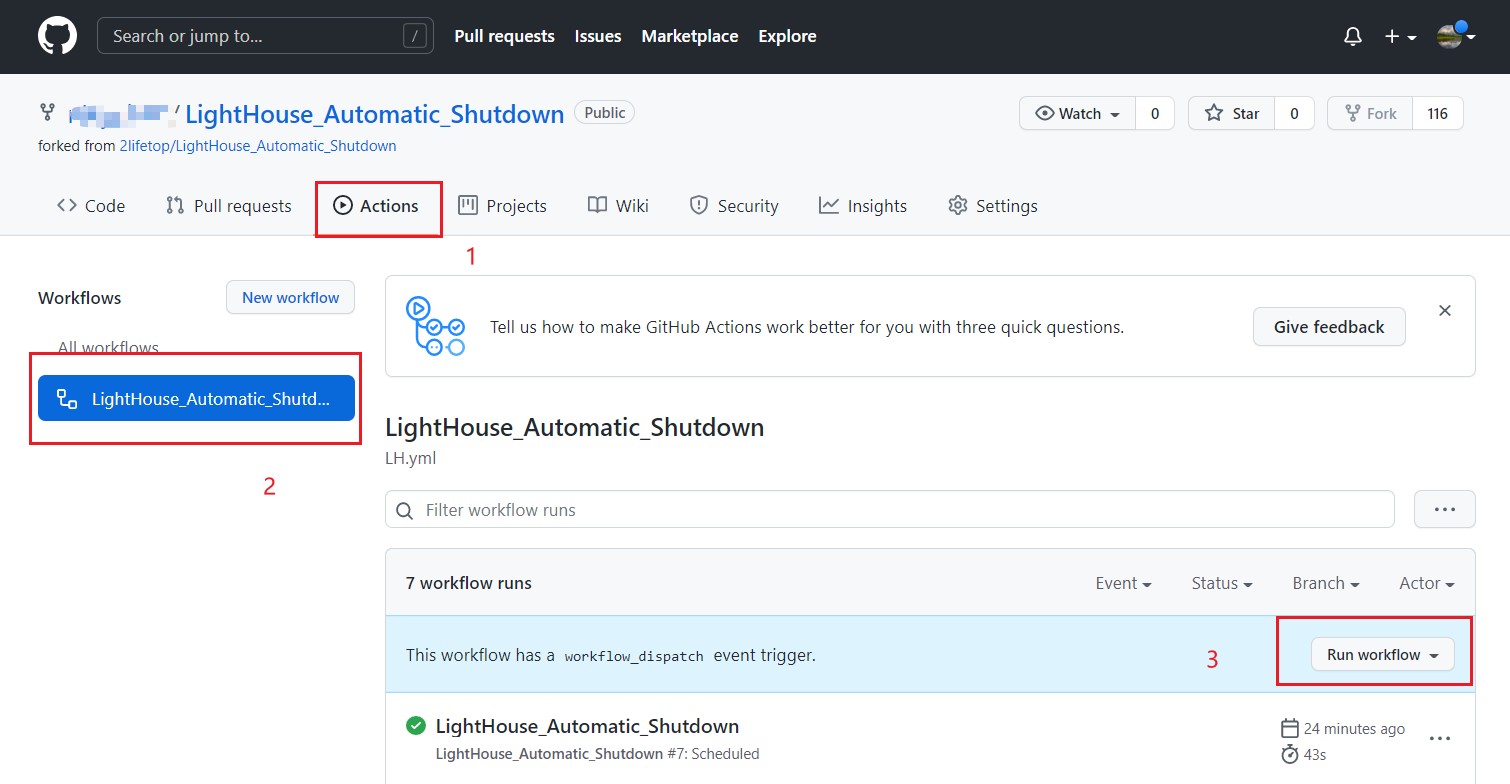1510x784 pixels.
Task: Open the Actor filter dropdown
Action: pyautogui.click(x=1427, y=583)
